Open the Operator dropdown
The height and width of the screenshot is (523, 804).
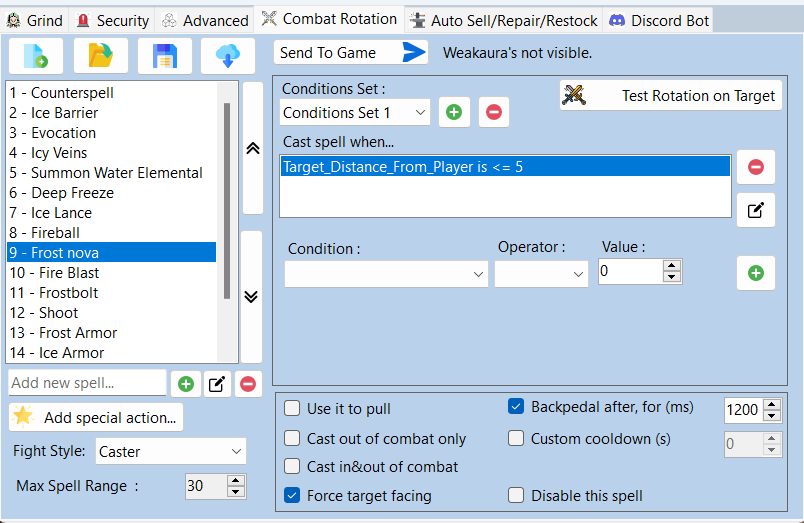tap(540, 273)
